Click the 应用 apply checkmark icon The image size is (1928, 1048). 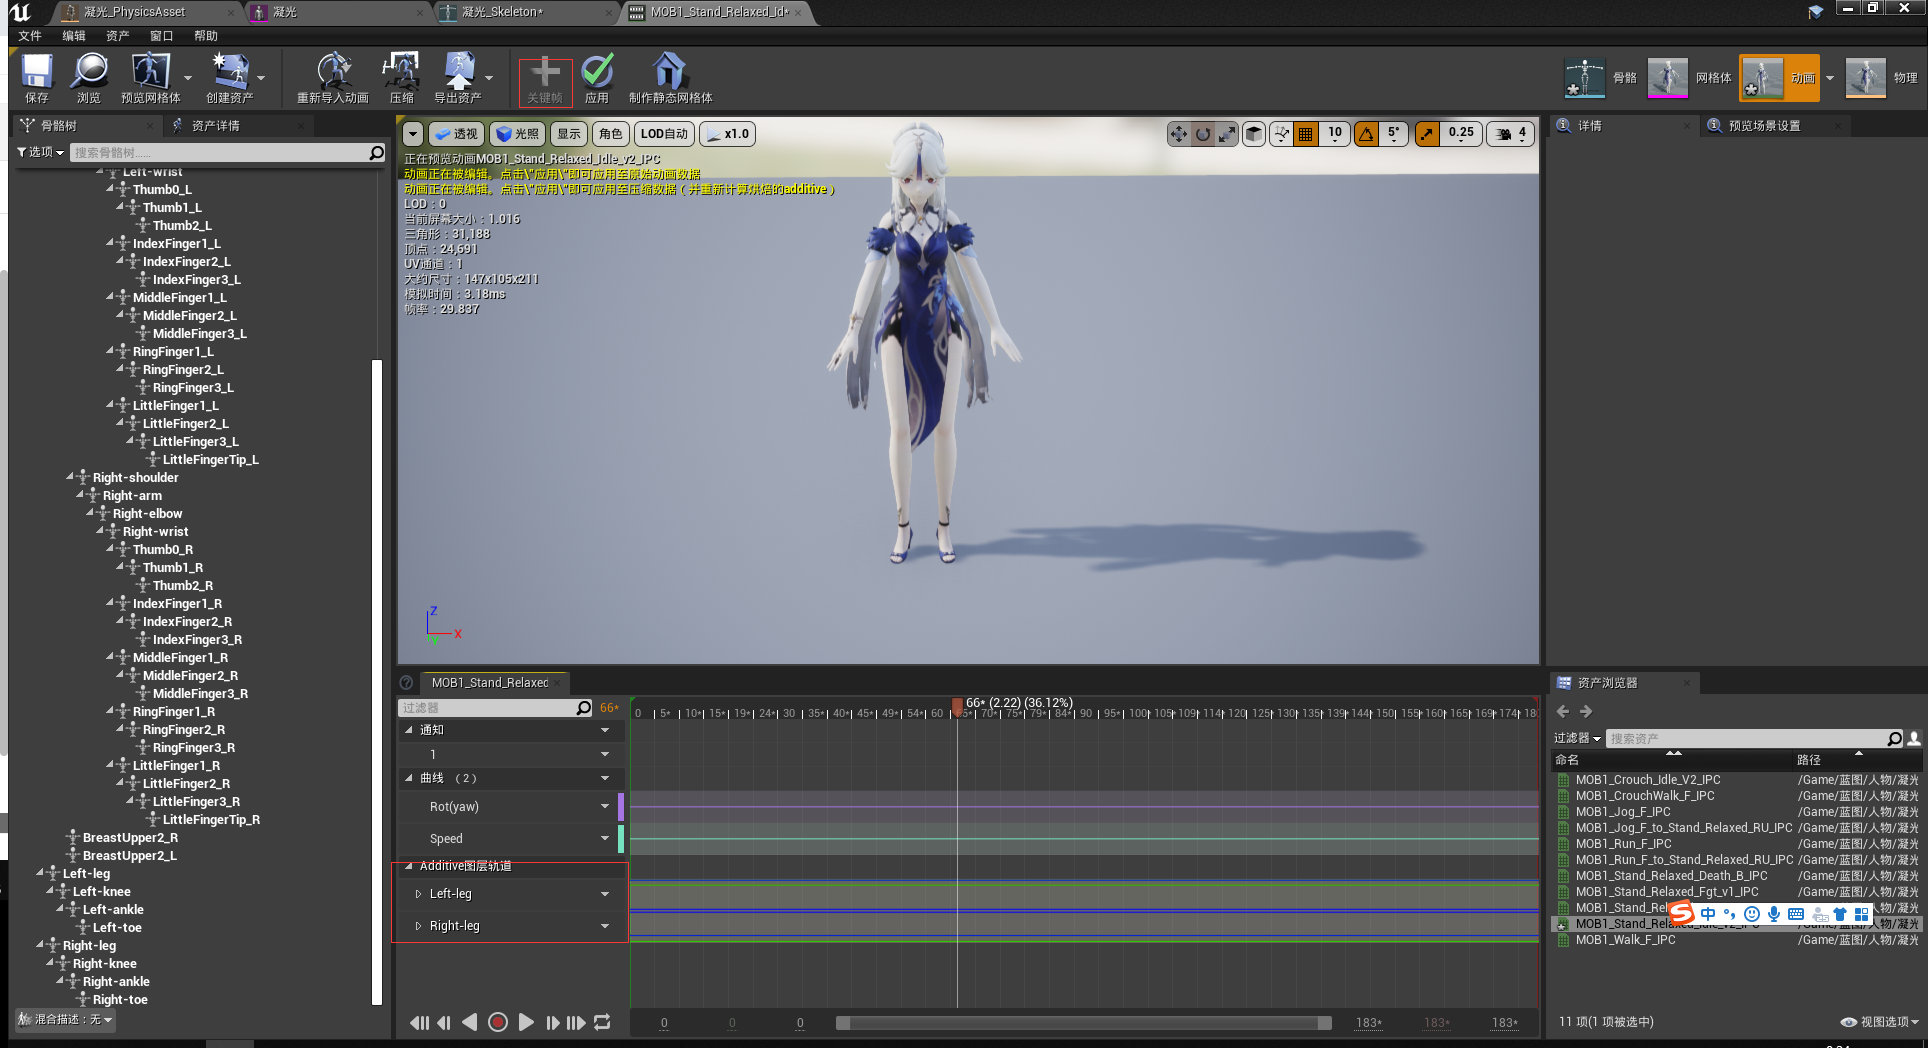tap(597, 78)
